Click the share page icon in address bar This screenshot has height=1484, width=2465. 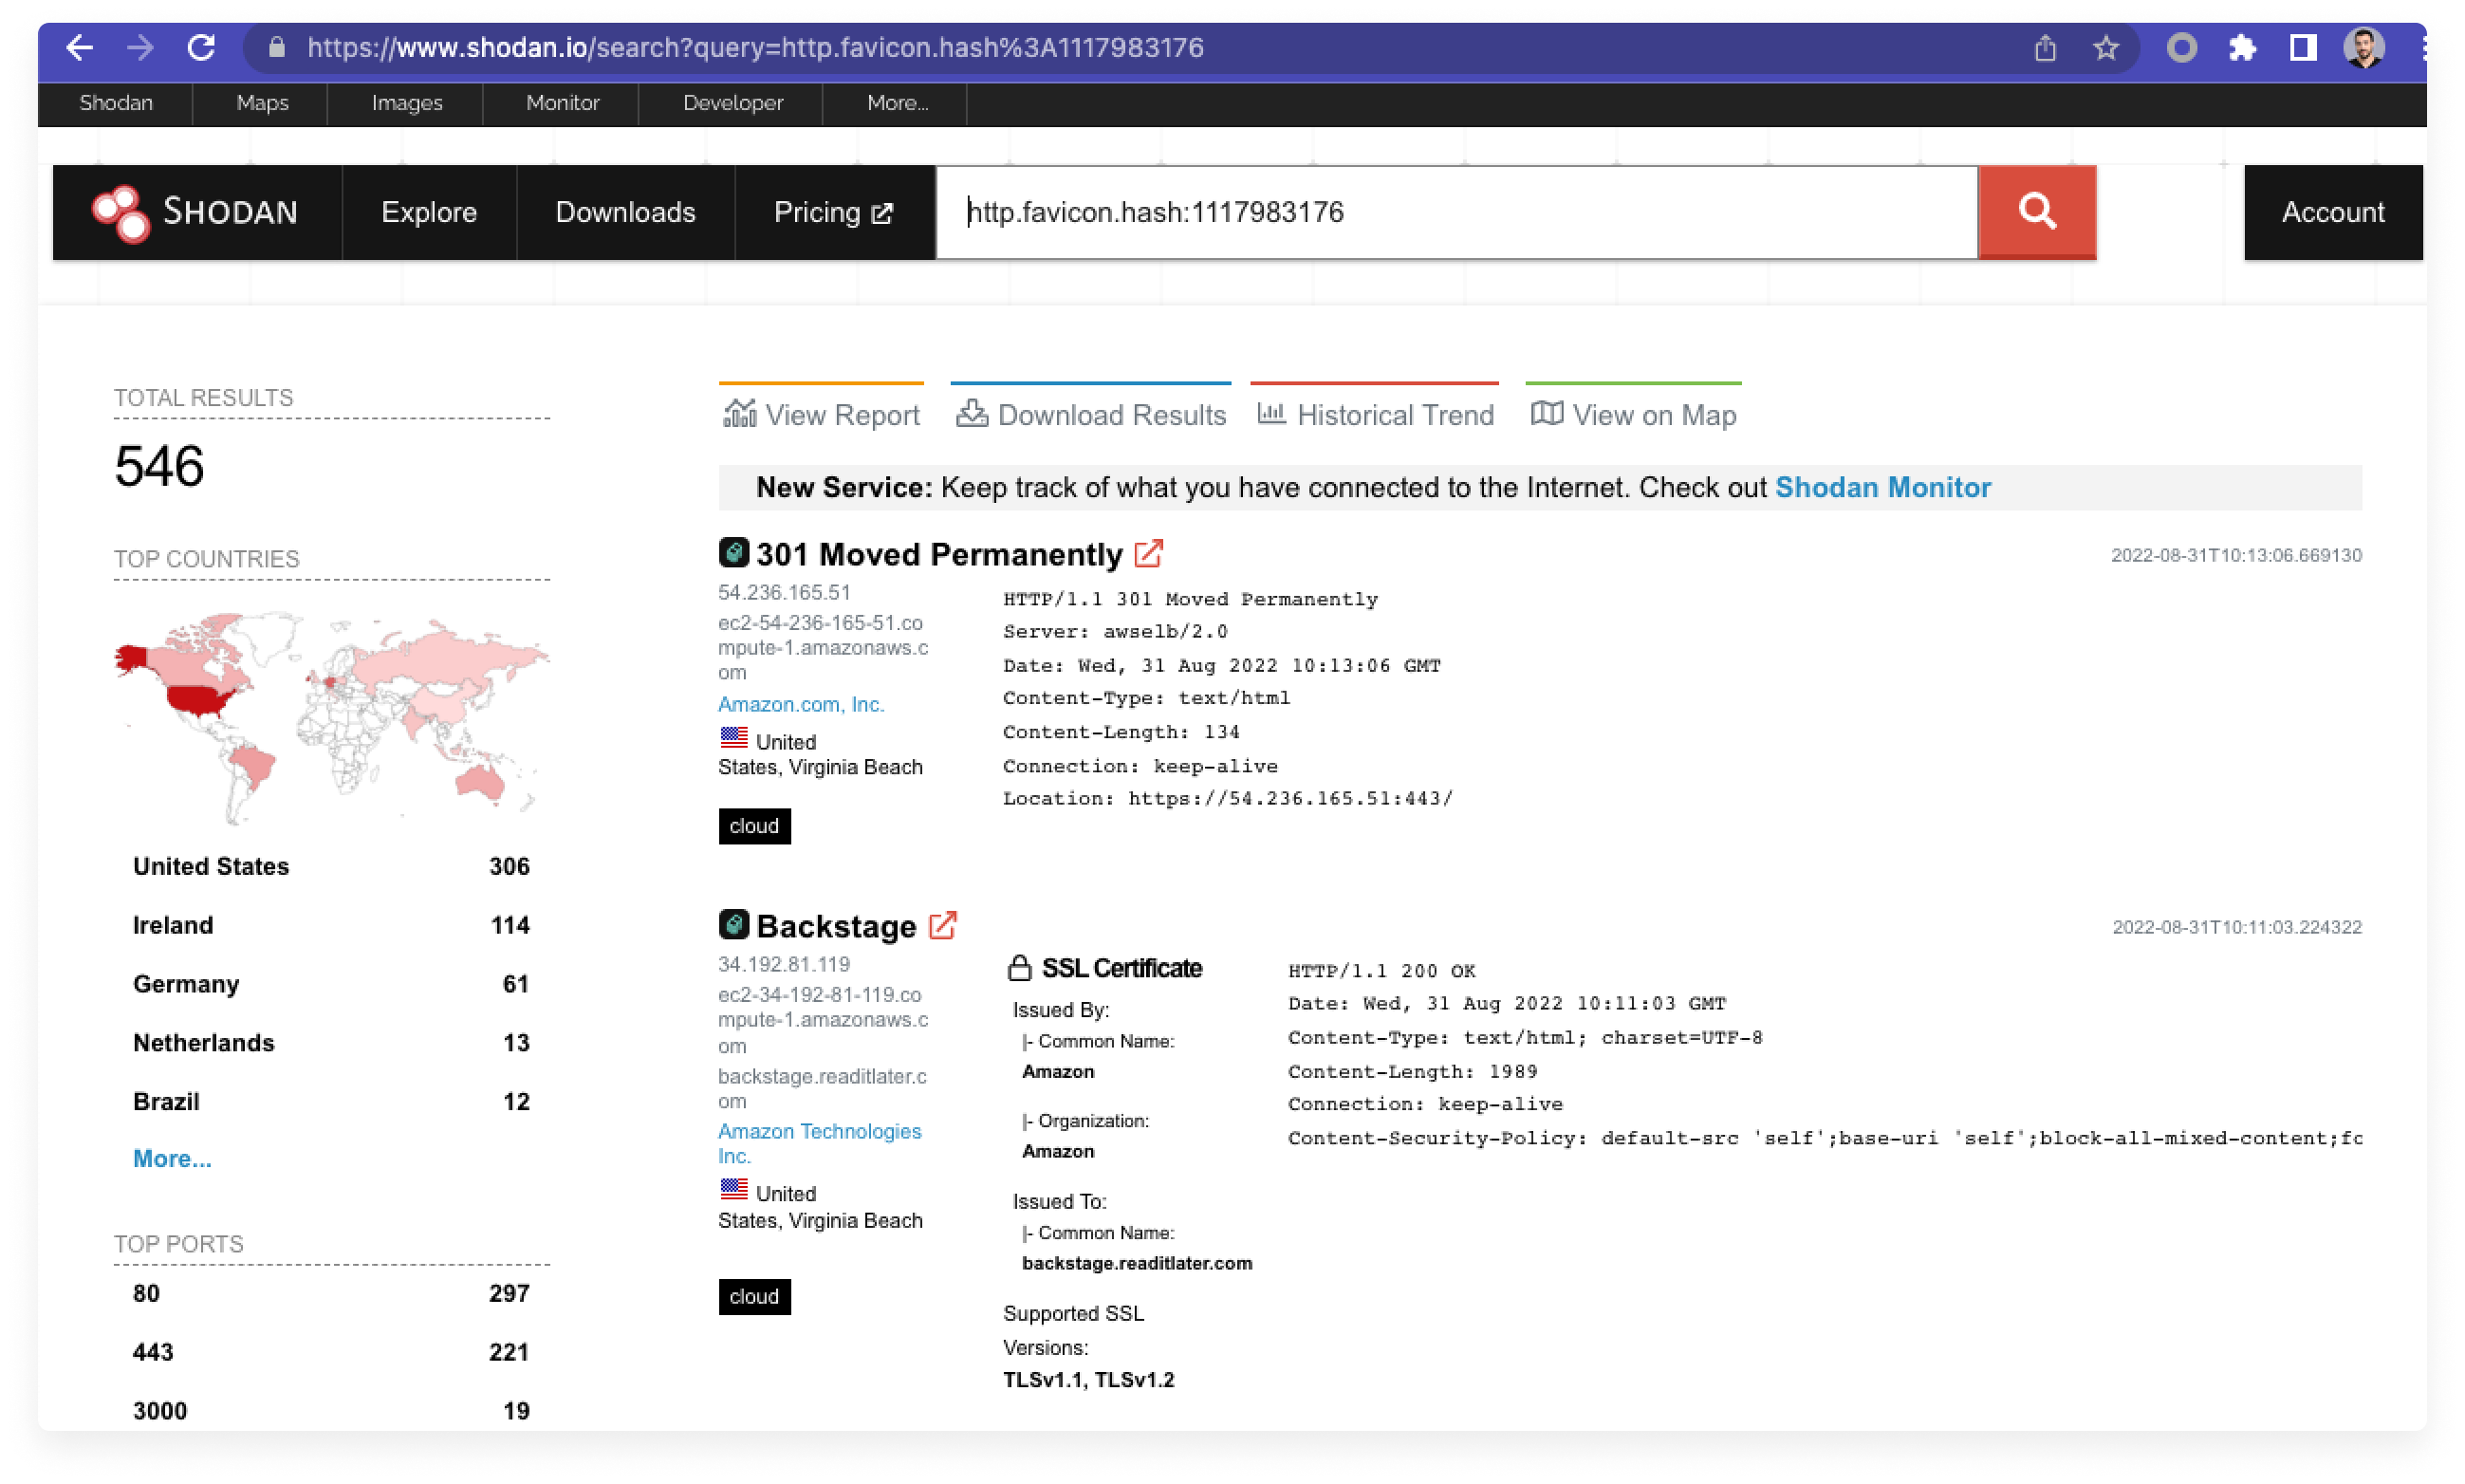coord(2045,48)
